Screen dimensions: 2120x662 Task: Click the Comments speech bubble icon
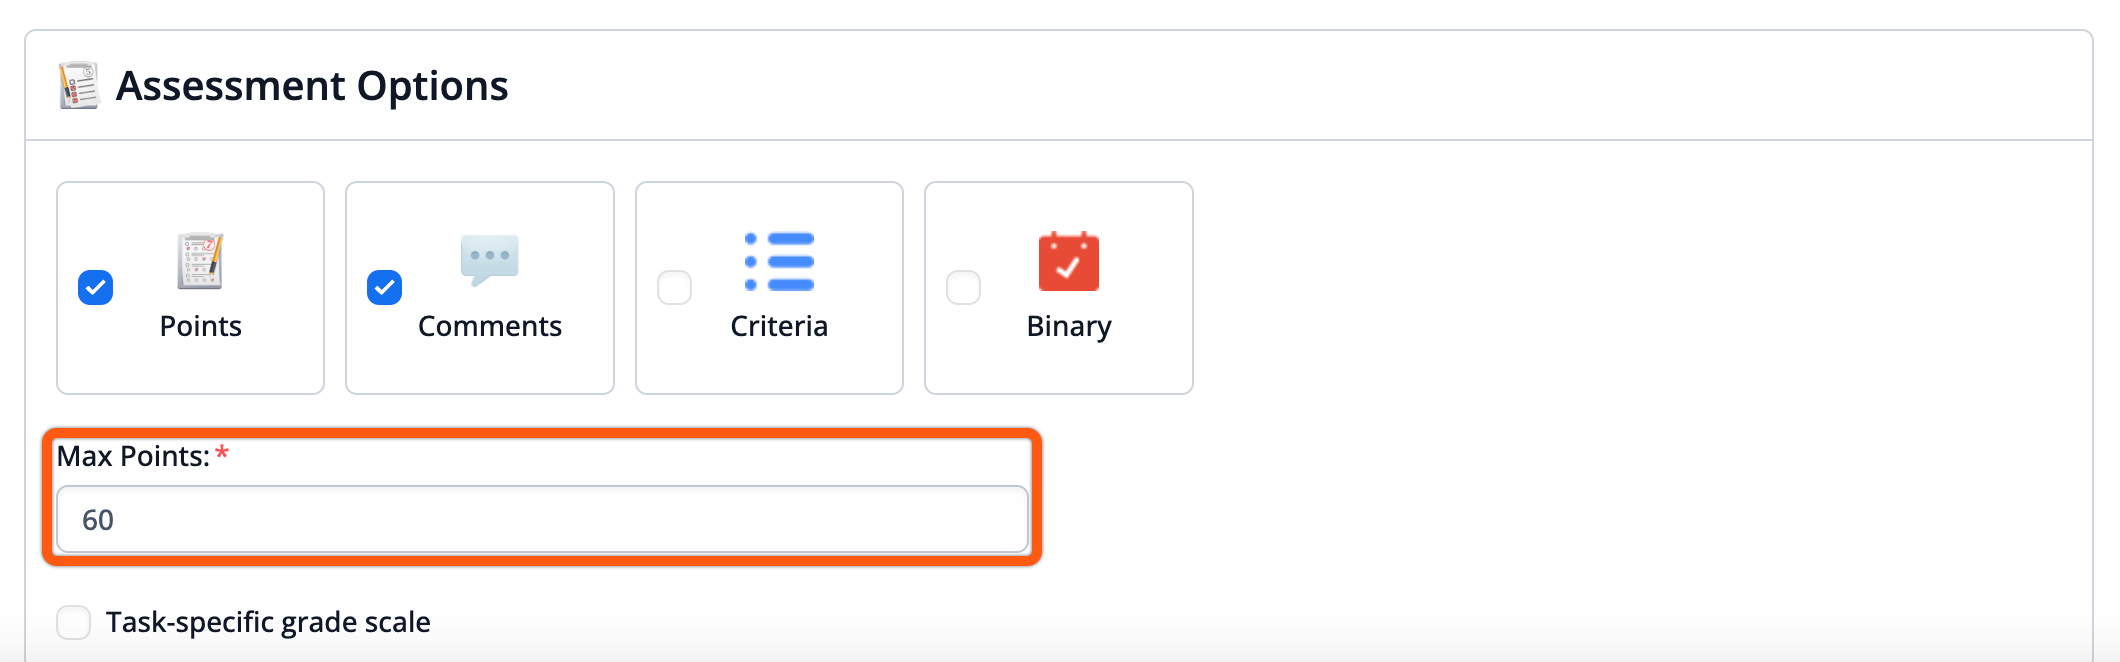(x=489, y=259)
